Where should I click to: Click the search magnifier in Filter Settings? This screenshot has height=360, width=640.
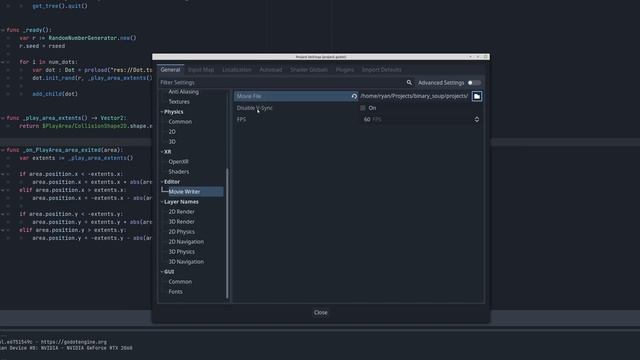pyautogui.click(x=409, y=82)
